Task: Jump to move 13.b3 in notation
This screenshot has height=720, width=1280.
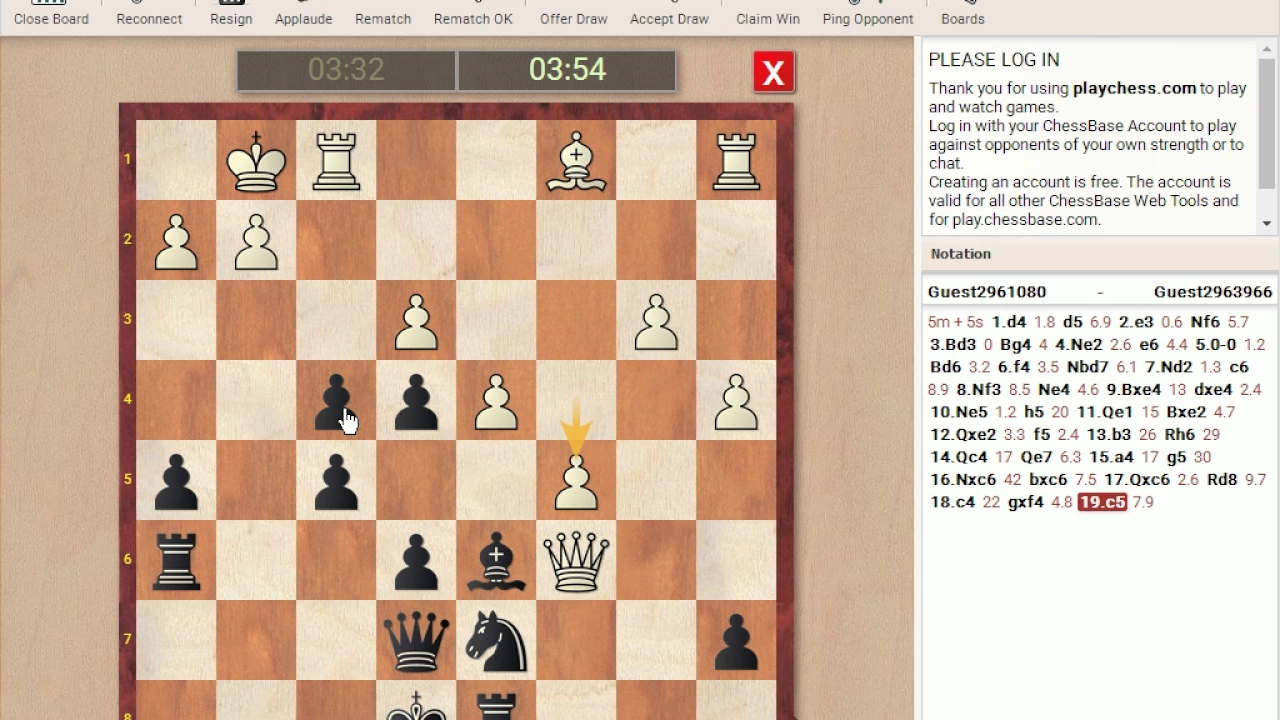Action: coord(1110,434)
